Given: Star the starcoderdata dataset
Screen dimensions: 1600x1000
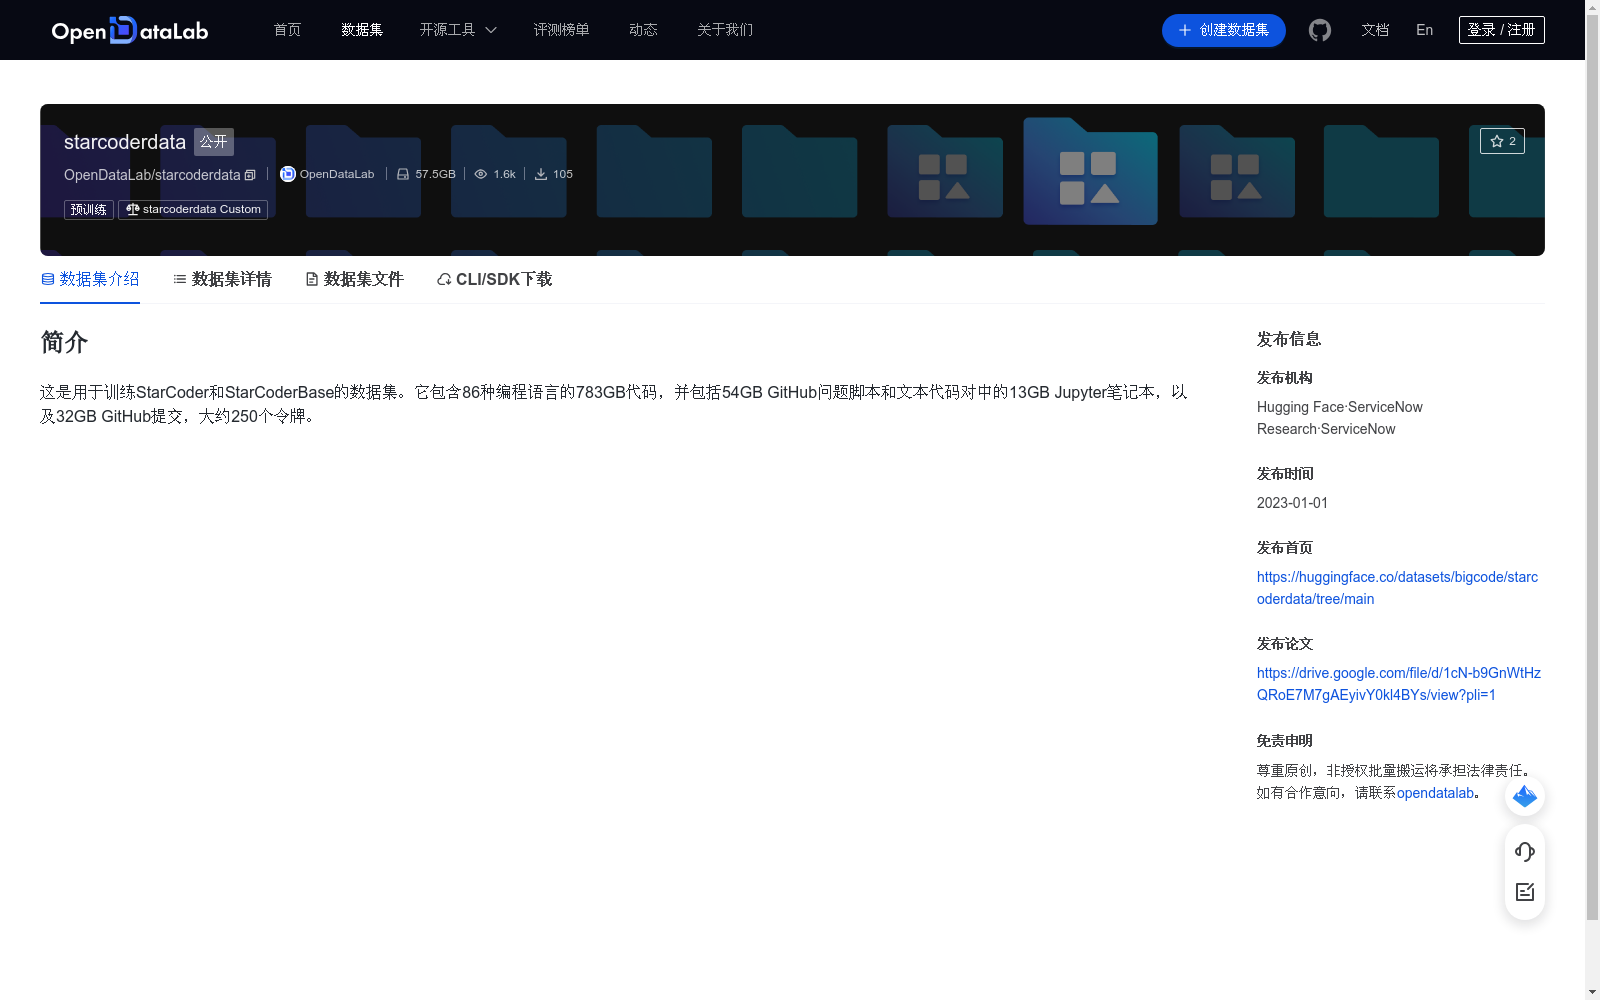Looking at the screenshot, I should pos(1502,141).
